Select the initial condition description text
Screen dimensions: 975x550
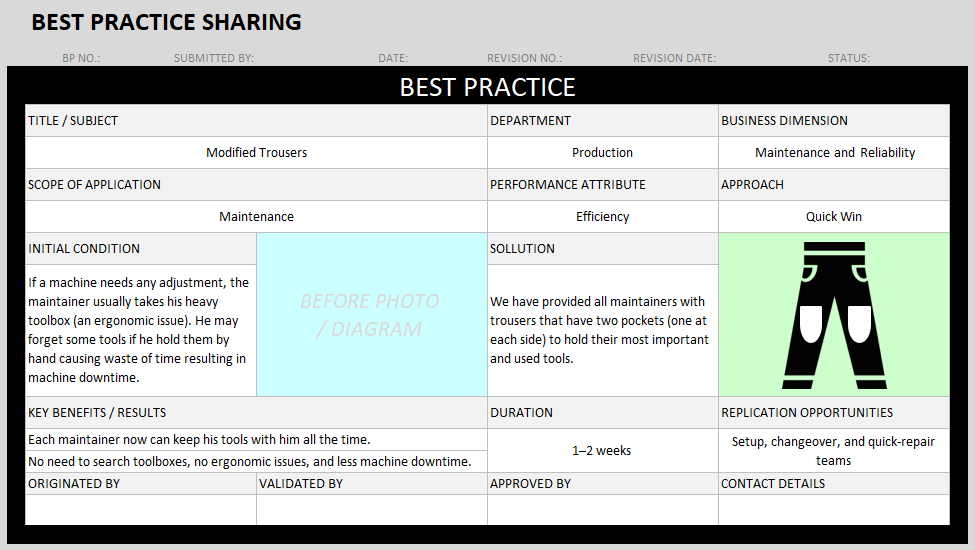point(141,330)
